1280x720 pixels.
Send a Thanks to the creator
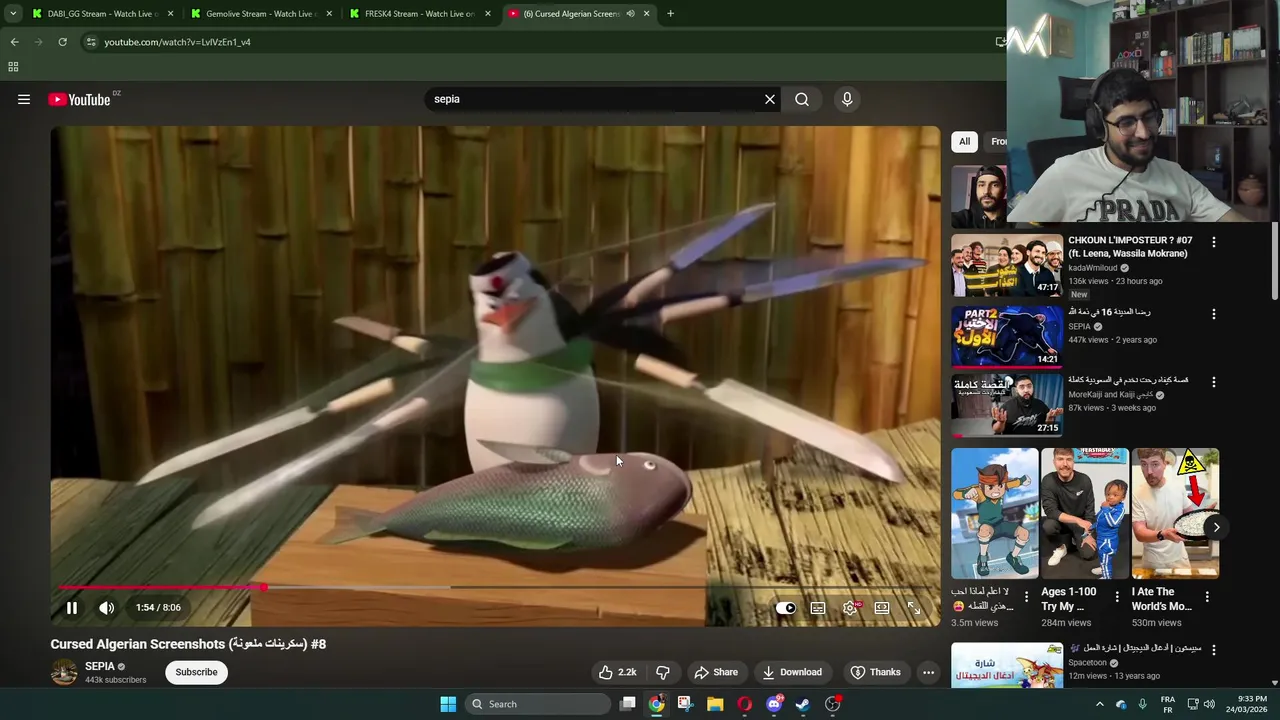pyautogui.click(x=875, y=672)
